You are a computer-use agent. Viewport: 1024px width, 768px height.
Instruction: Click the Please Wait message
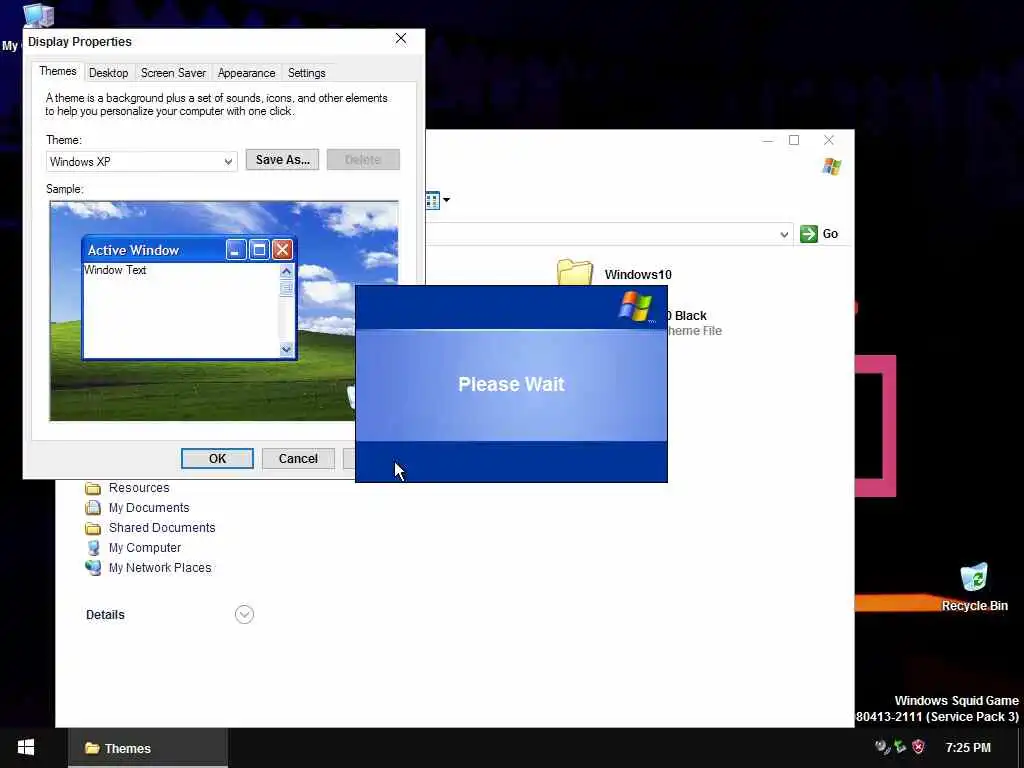point(511,384)
